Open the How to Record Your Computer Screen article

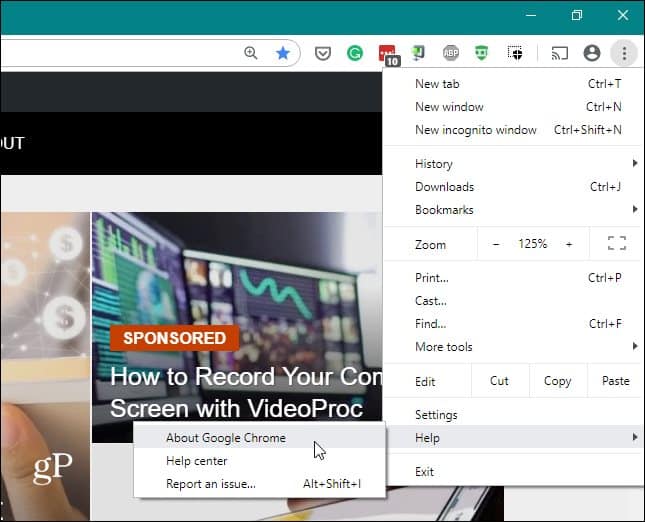click(x=246, y=392)
